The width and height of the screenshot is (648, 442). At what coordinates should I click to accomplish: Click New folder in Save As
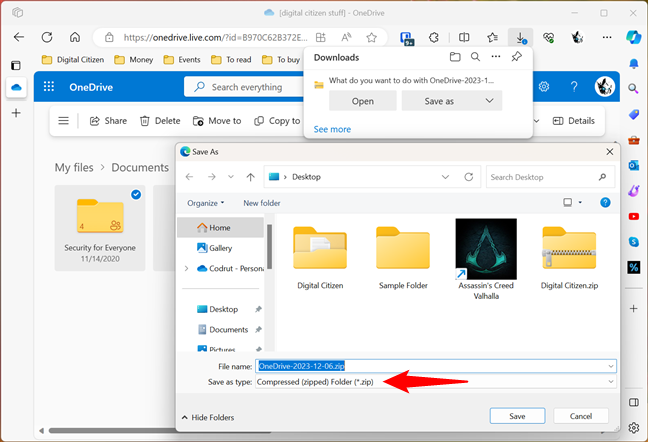pyautogui.click(x=262, y=203)
